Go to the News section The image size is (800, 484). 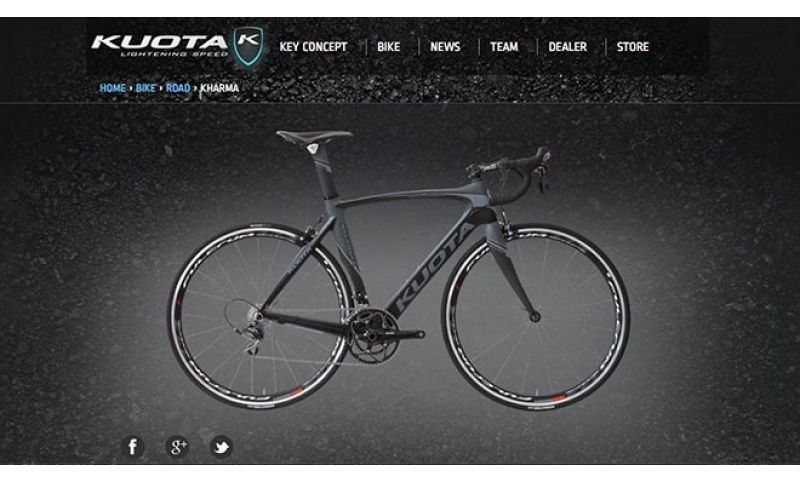[445, 47]
